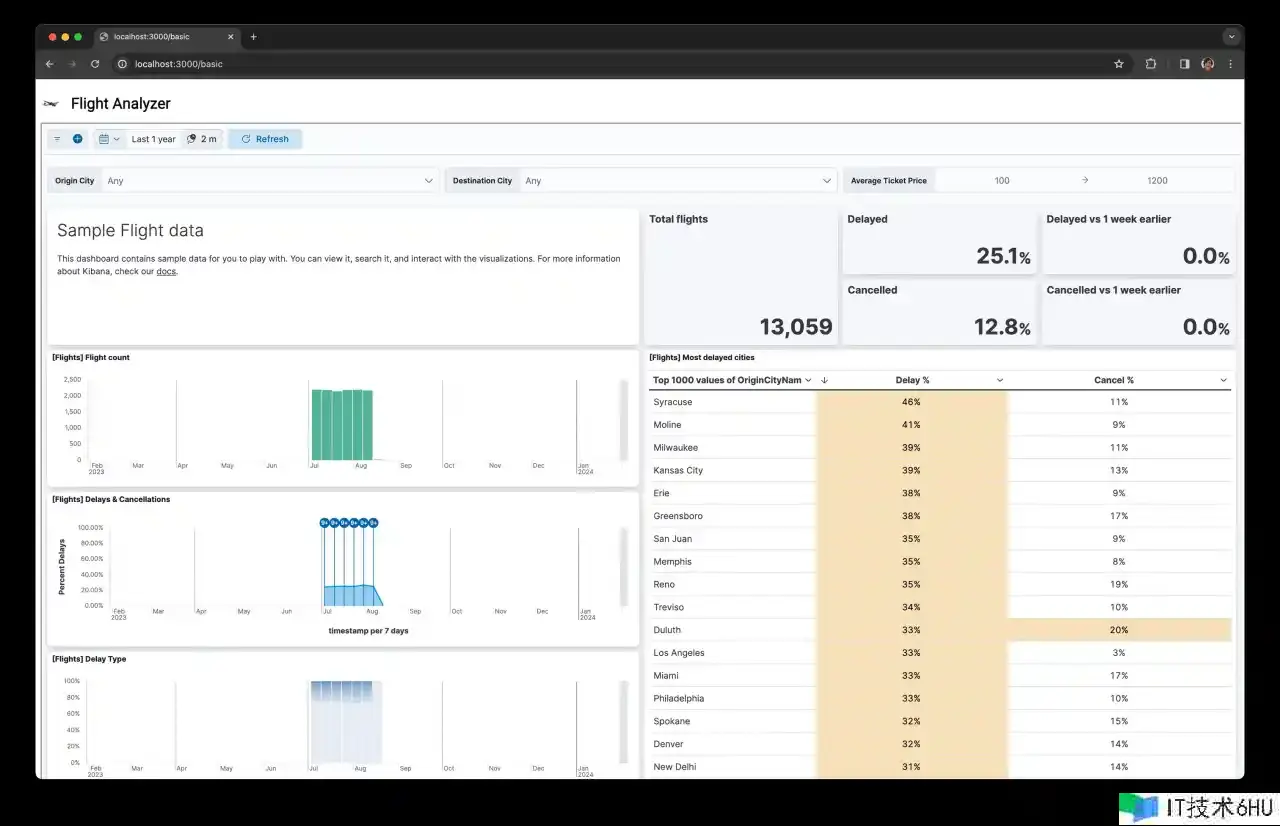Viewport: 1280px width, 826px height.
Task: Sort by the OriginCityName column arrow
Action: pos(824,380)
